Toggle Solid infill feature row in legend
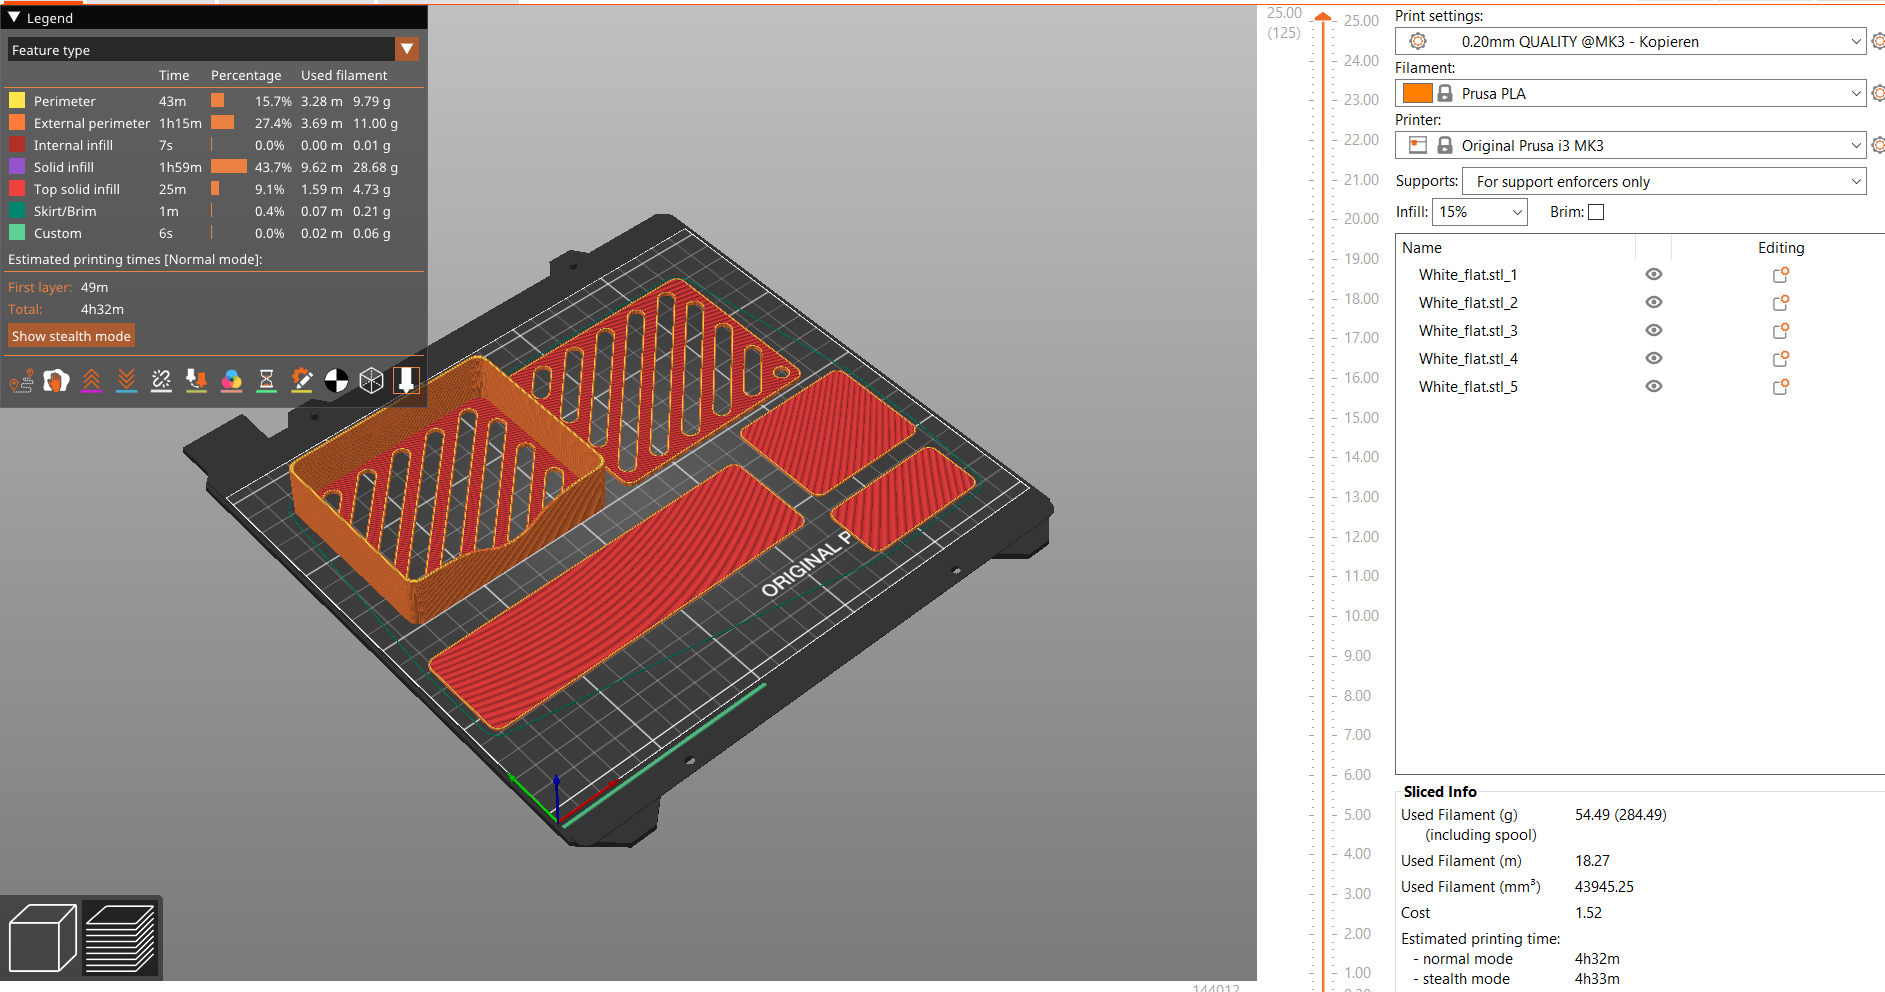 215,167
